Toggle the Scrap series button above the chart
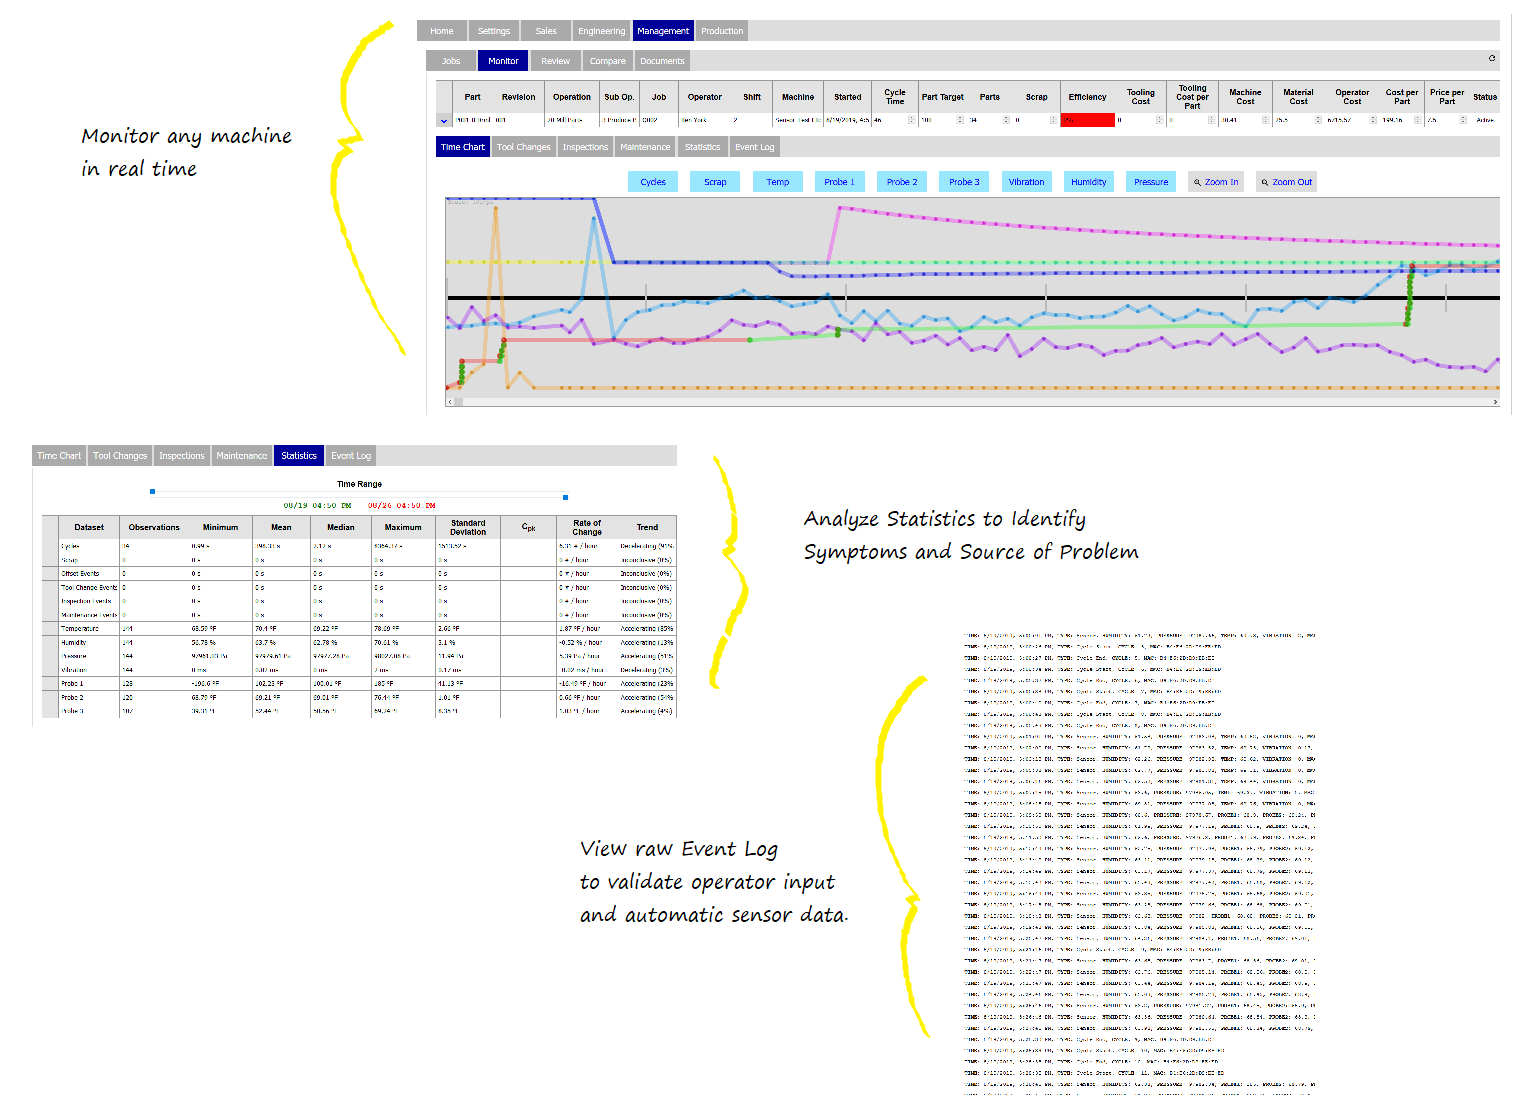The height and width of the screenshot is (1116, 1529). pos(715,182)
